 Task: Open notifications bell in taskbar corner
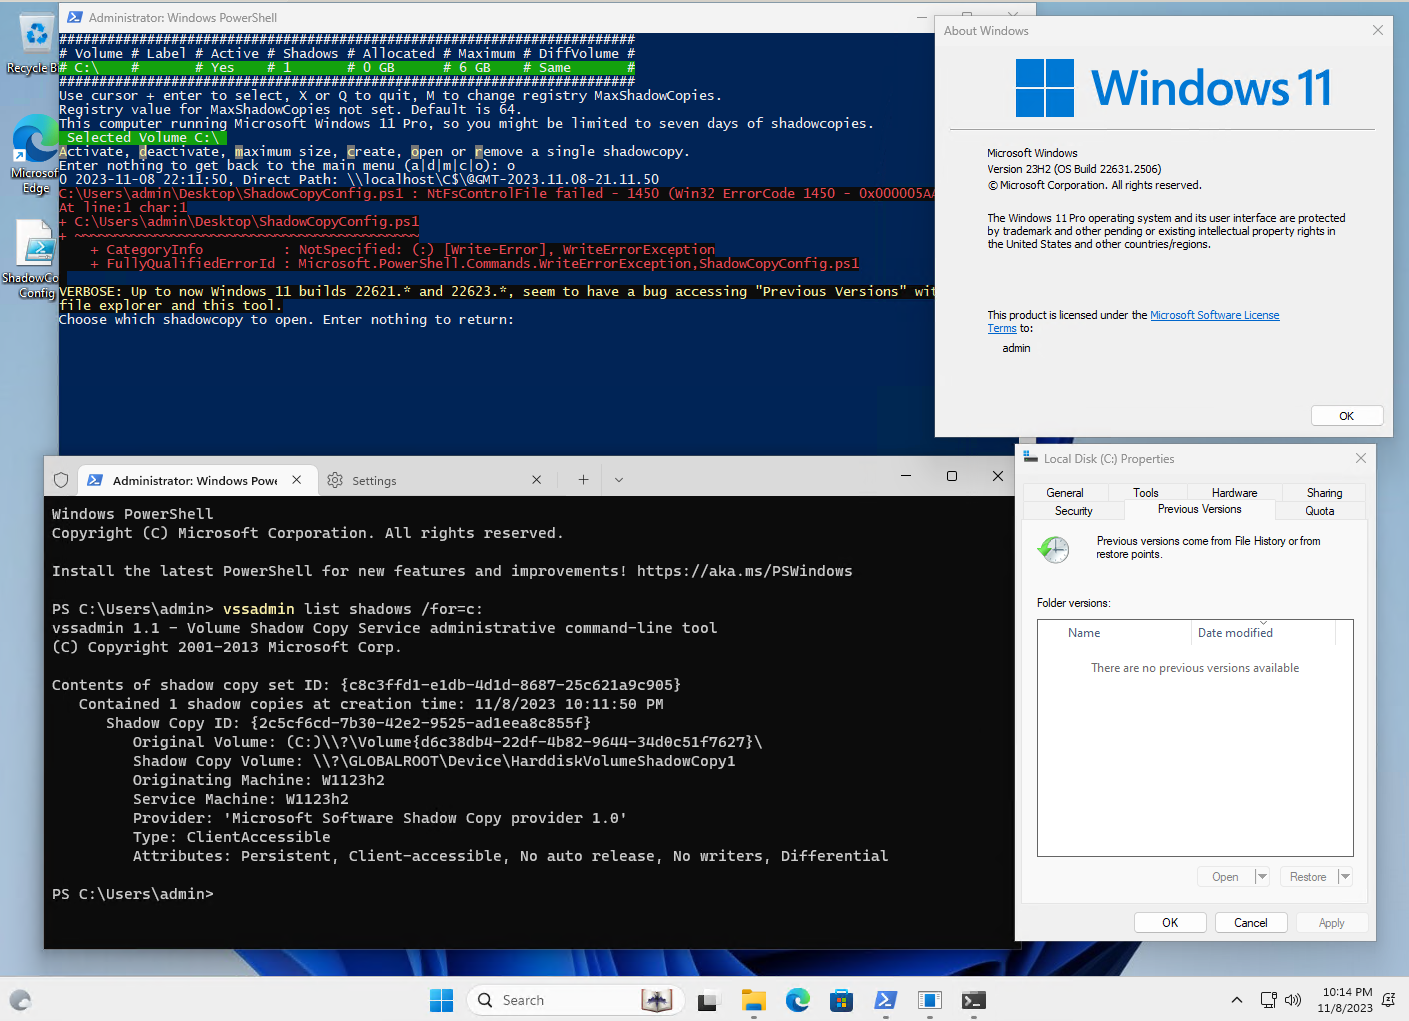pyautogui.click(x=1388, y=1000)
